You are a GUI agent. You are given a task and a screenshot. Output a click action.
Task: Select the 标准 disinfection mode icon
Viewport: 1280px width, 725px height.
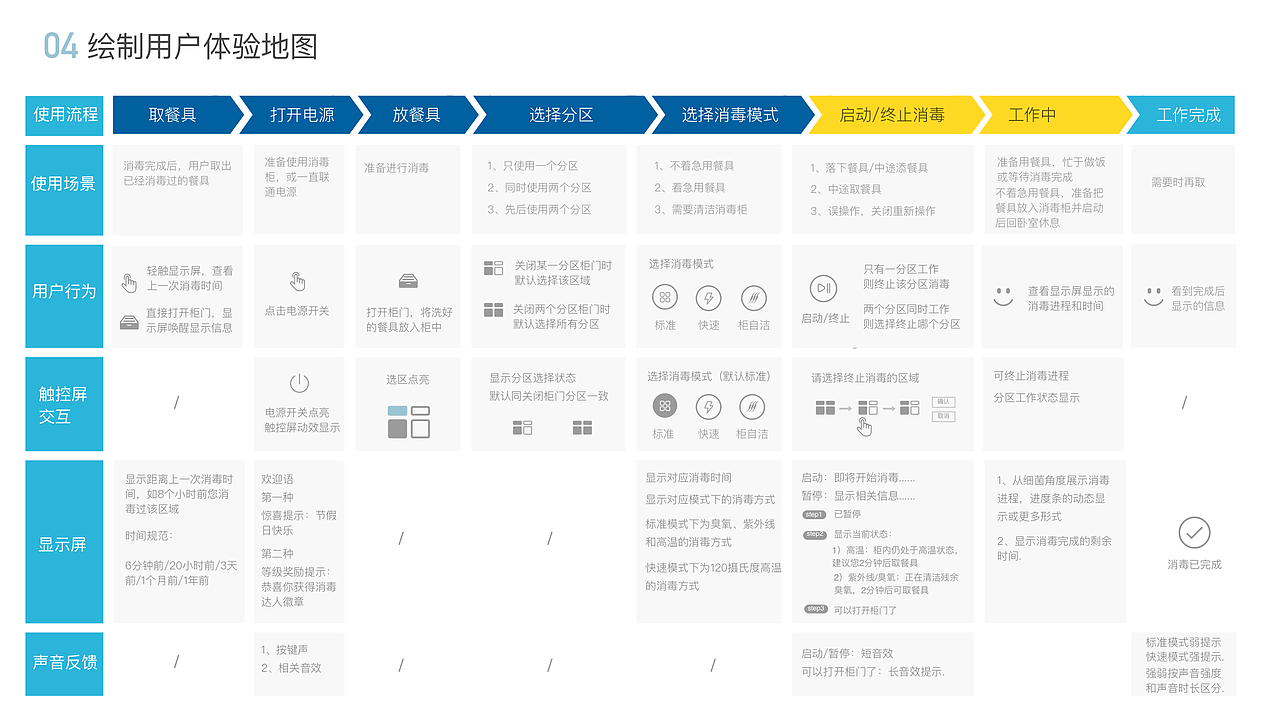664,298
